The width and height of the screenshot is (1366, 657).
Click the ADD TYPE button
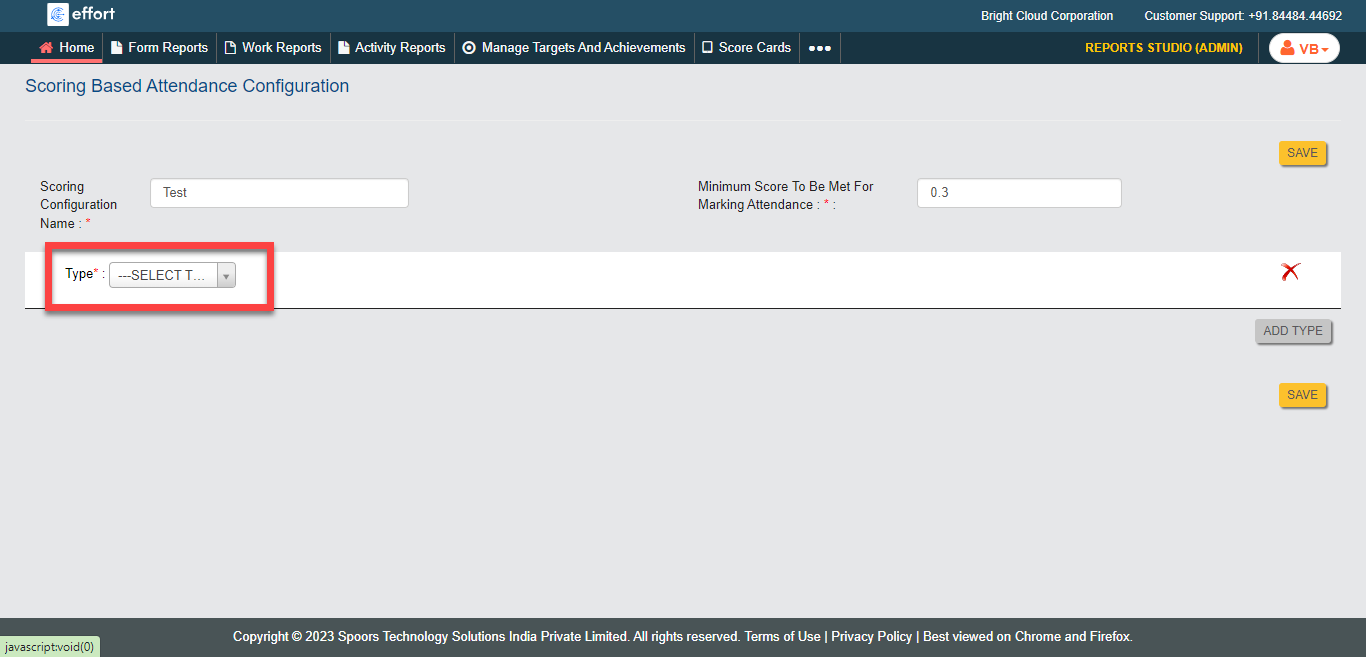click(x=1292, y=331)
